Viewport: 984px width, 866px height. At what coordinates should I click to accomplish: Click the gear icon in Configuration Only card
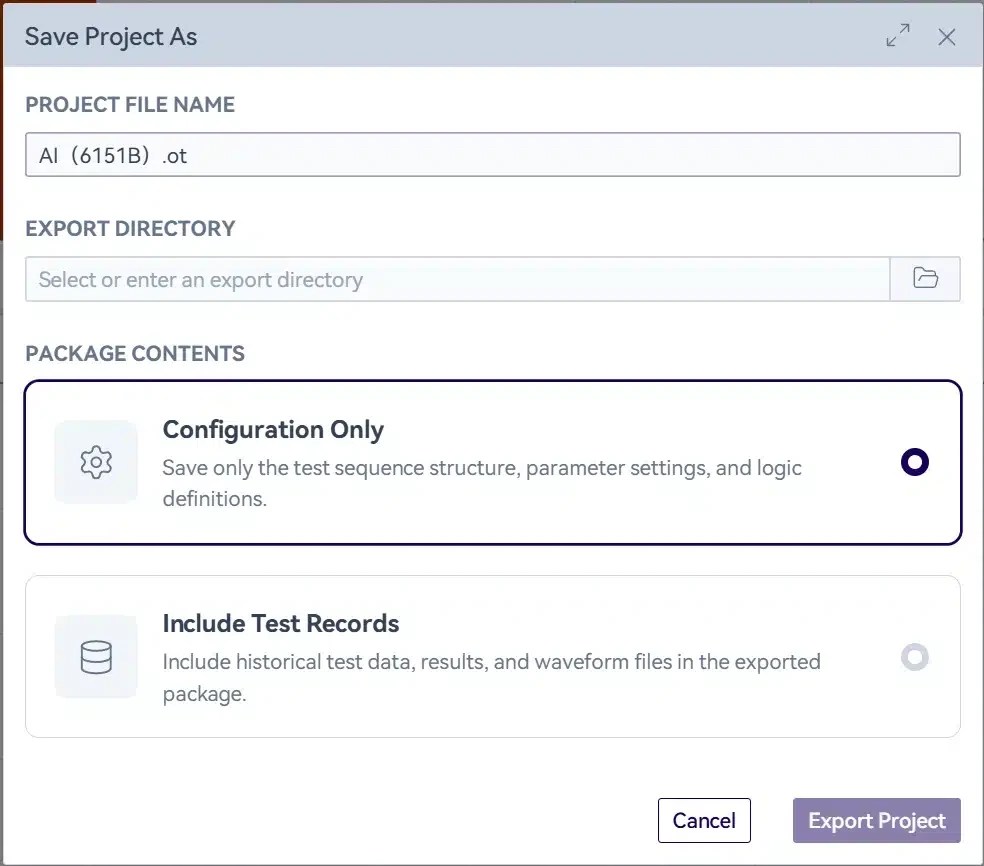point(96,462)
